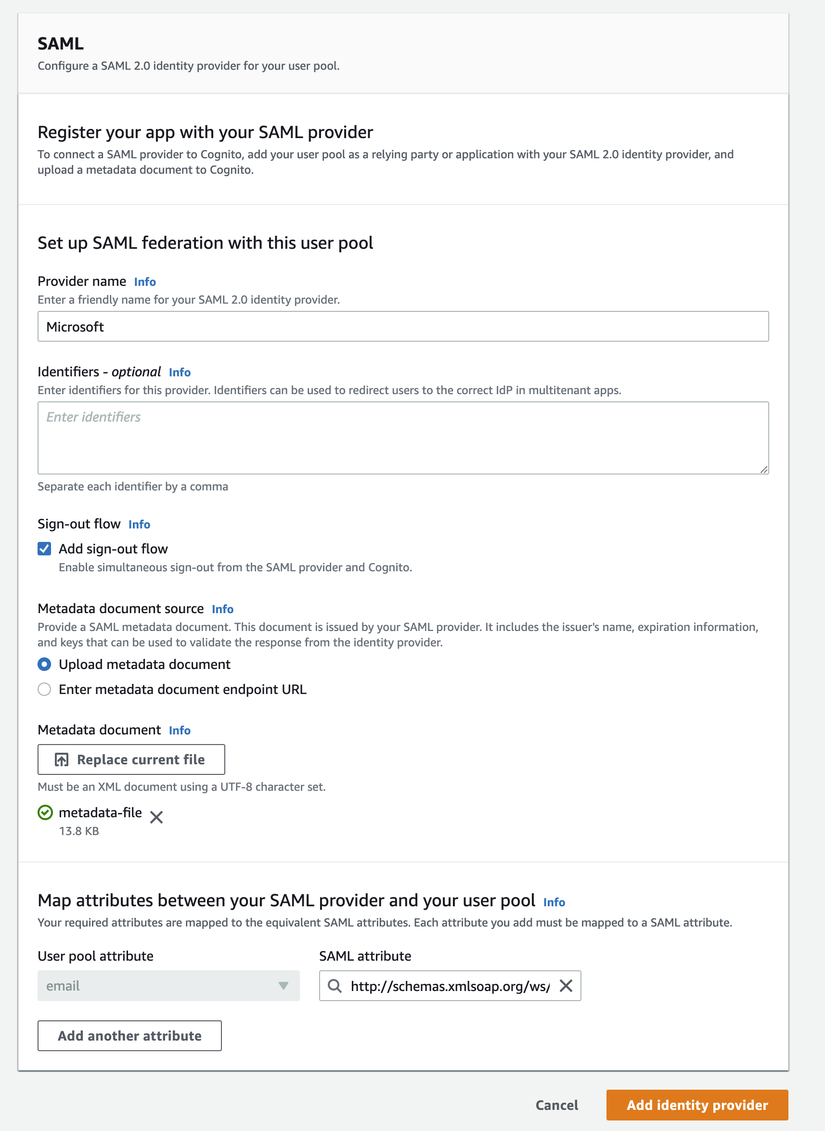Viewport: 825px width, 1131px height.
Task: Click the Identifiers text area
Action: tap(403, 438)
